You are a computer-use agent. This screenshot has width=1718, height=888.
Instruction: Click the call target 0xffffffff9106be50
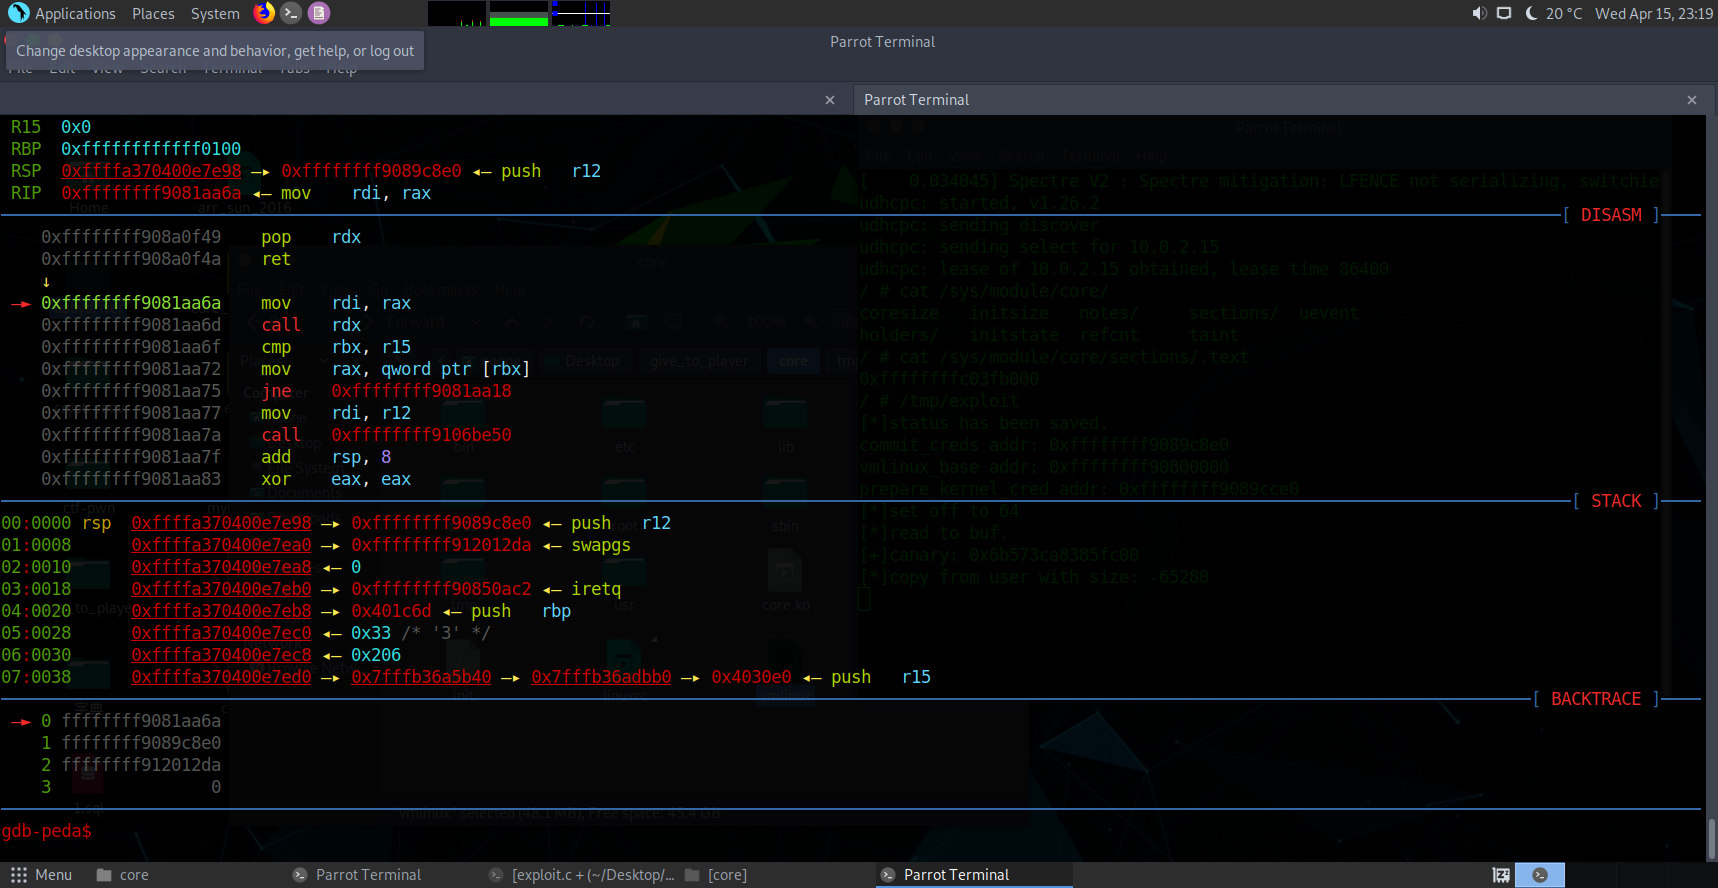point(421,435)
